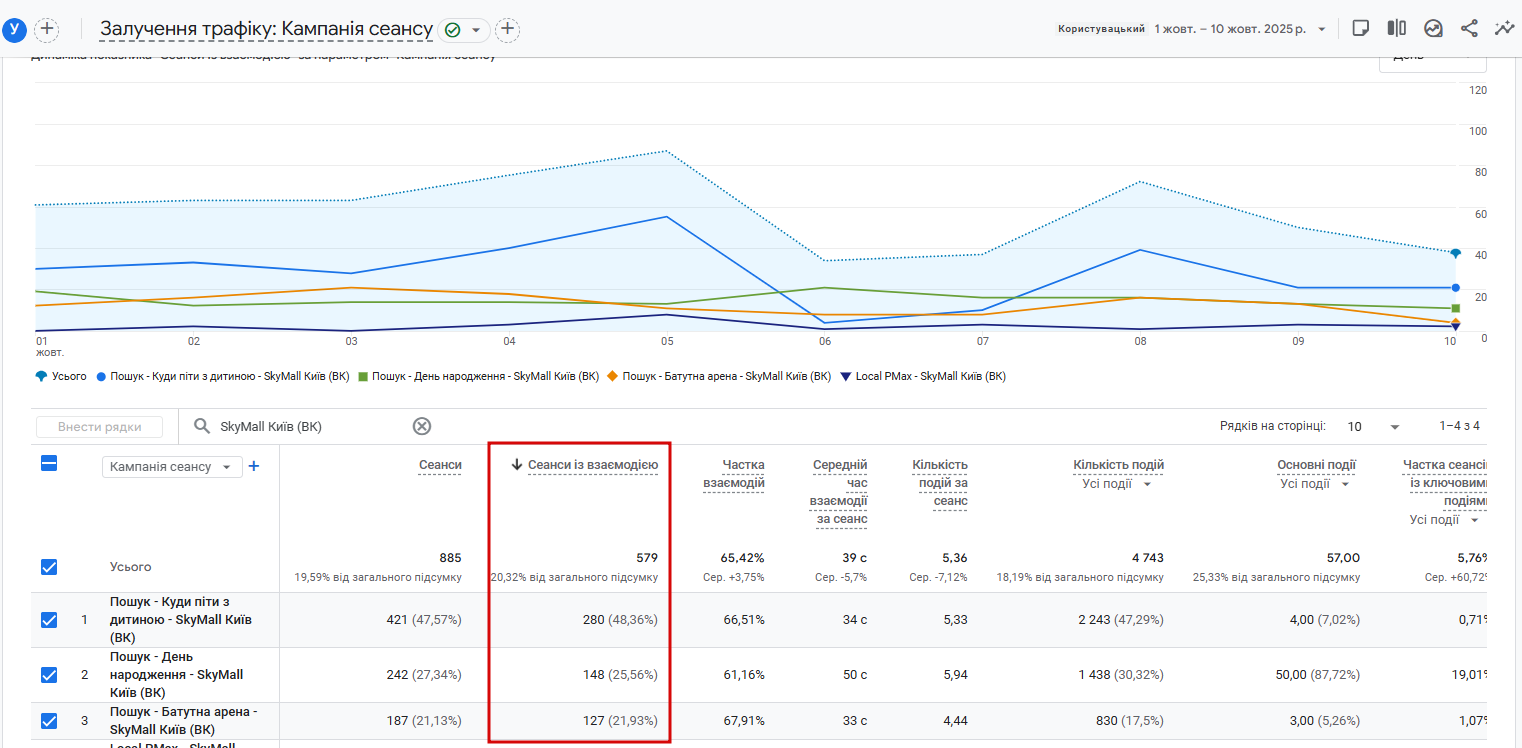
Task: Click the cell "2 243 (47,29%)"
Action: [1121, 620]
